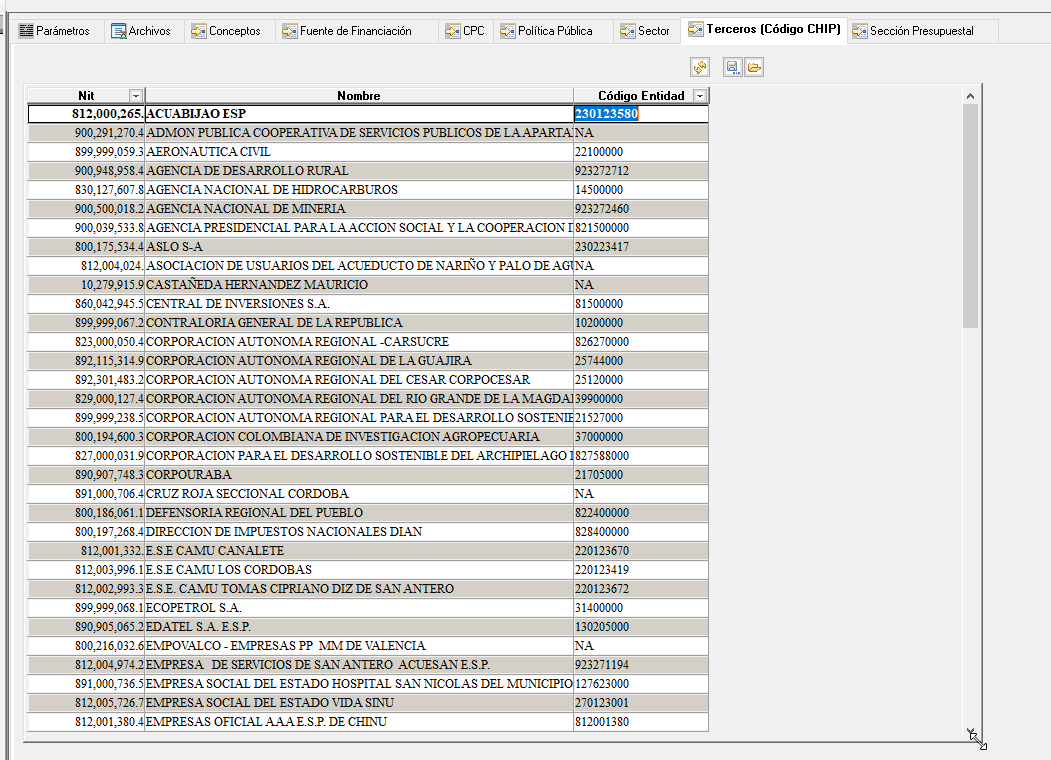This screenshot has width=1051, height=760.
Task: Open the Sección Presupuestal tab
Action: point(912,31)
